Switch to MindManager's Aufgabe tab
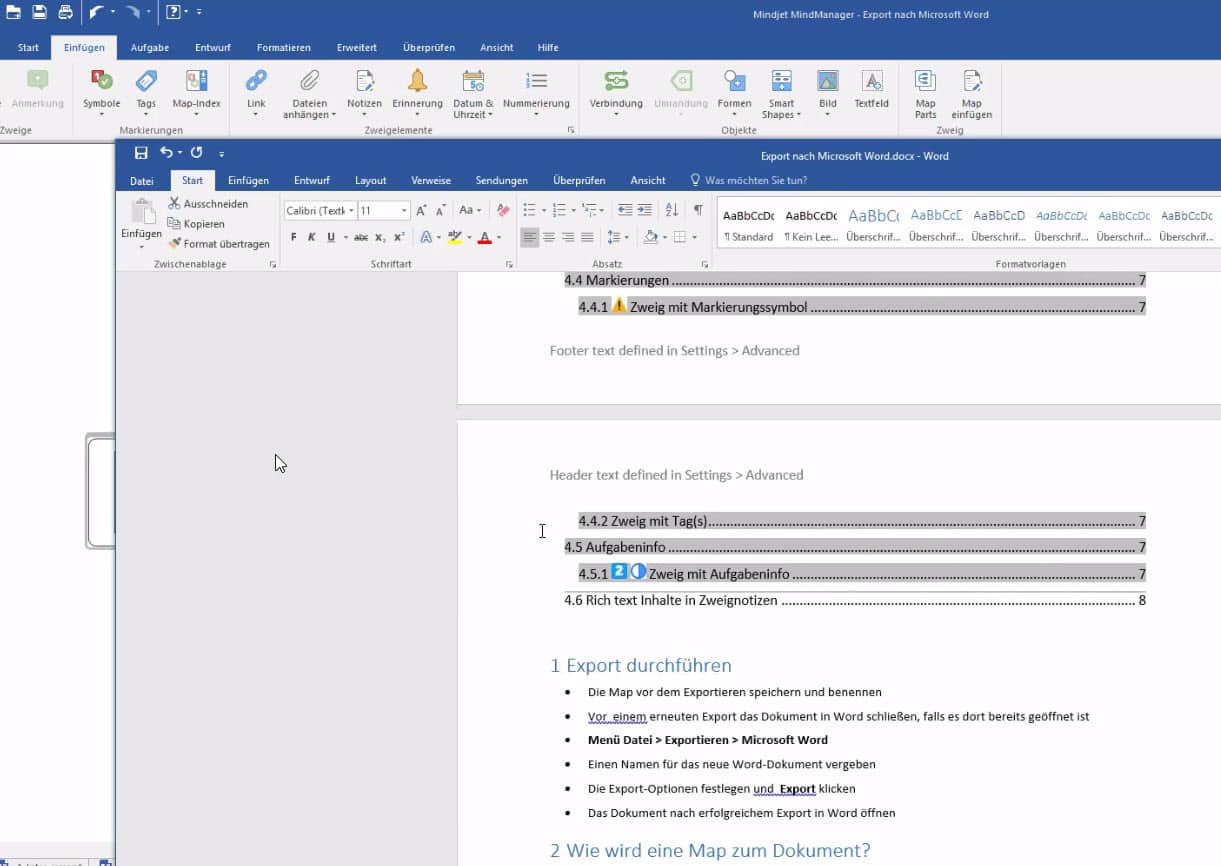Image resolution: width=1221 pixels, height=866 pixels. coord(150,47)
